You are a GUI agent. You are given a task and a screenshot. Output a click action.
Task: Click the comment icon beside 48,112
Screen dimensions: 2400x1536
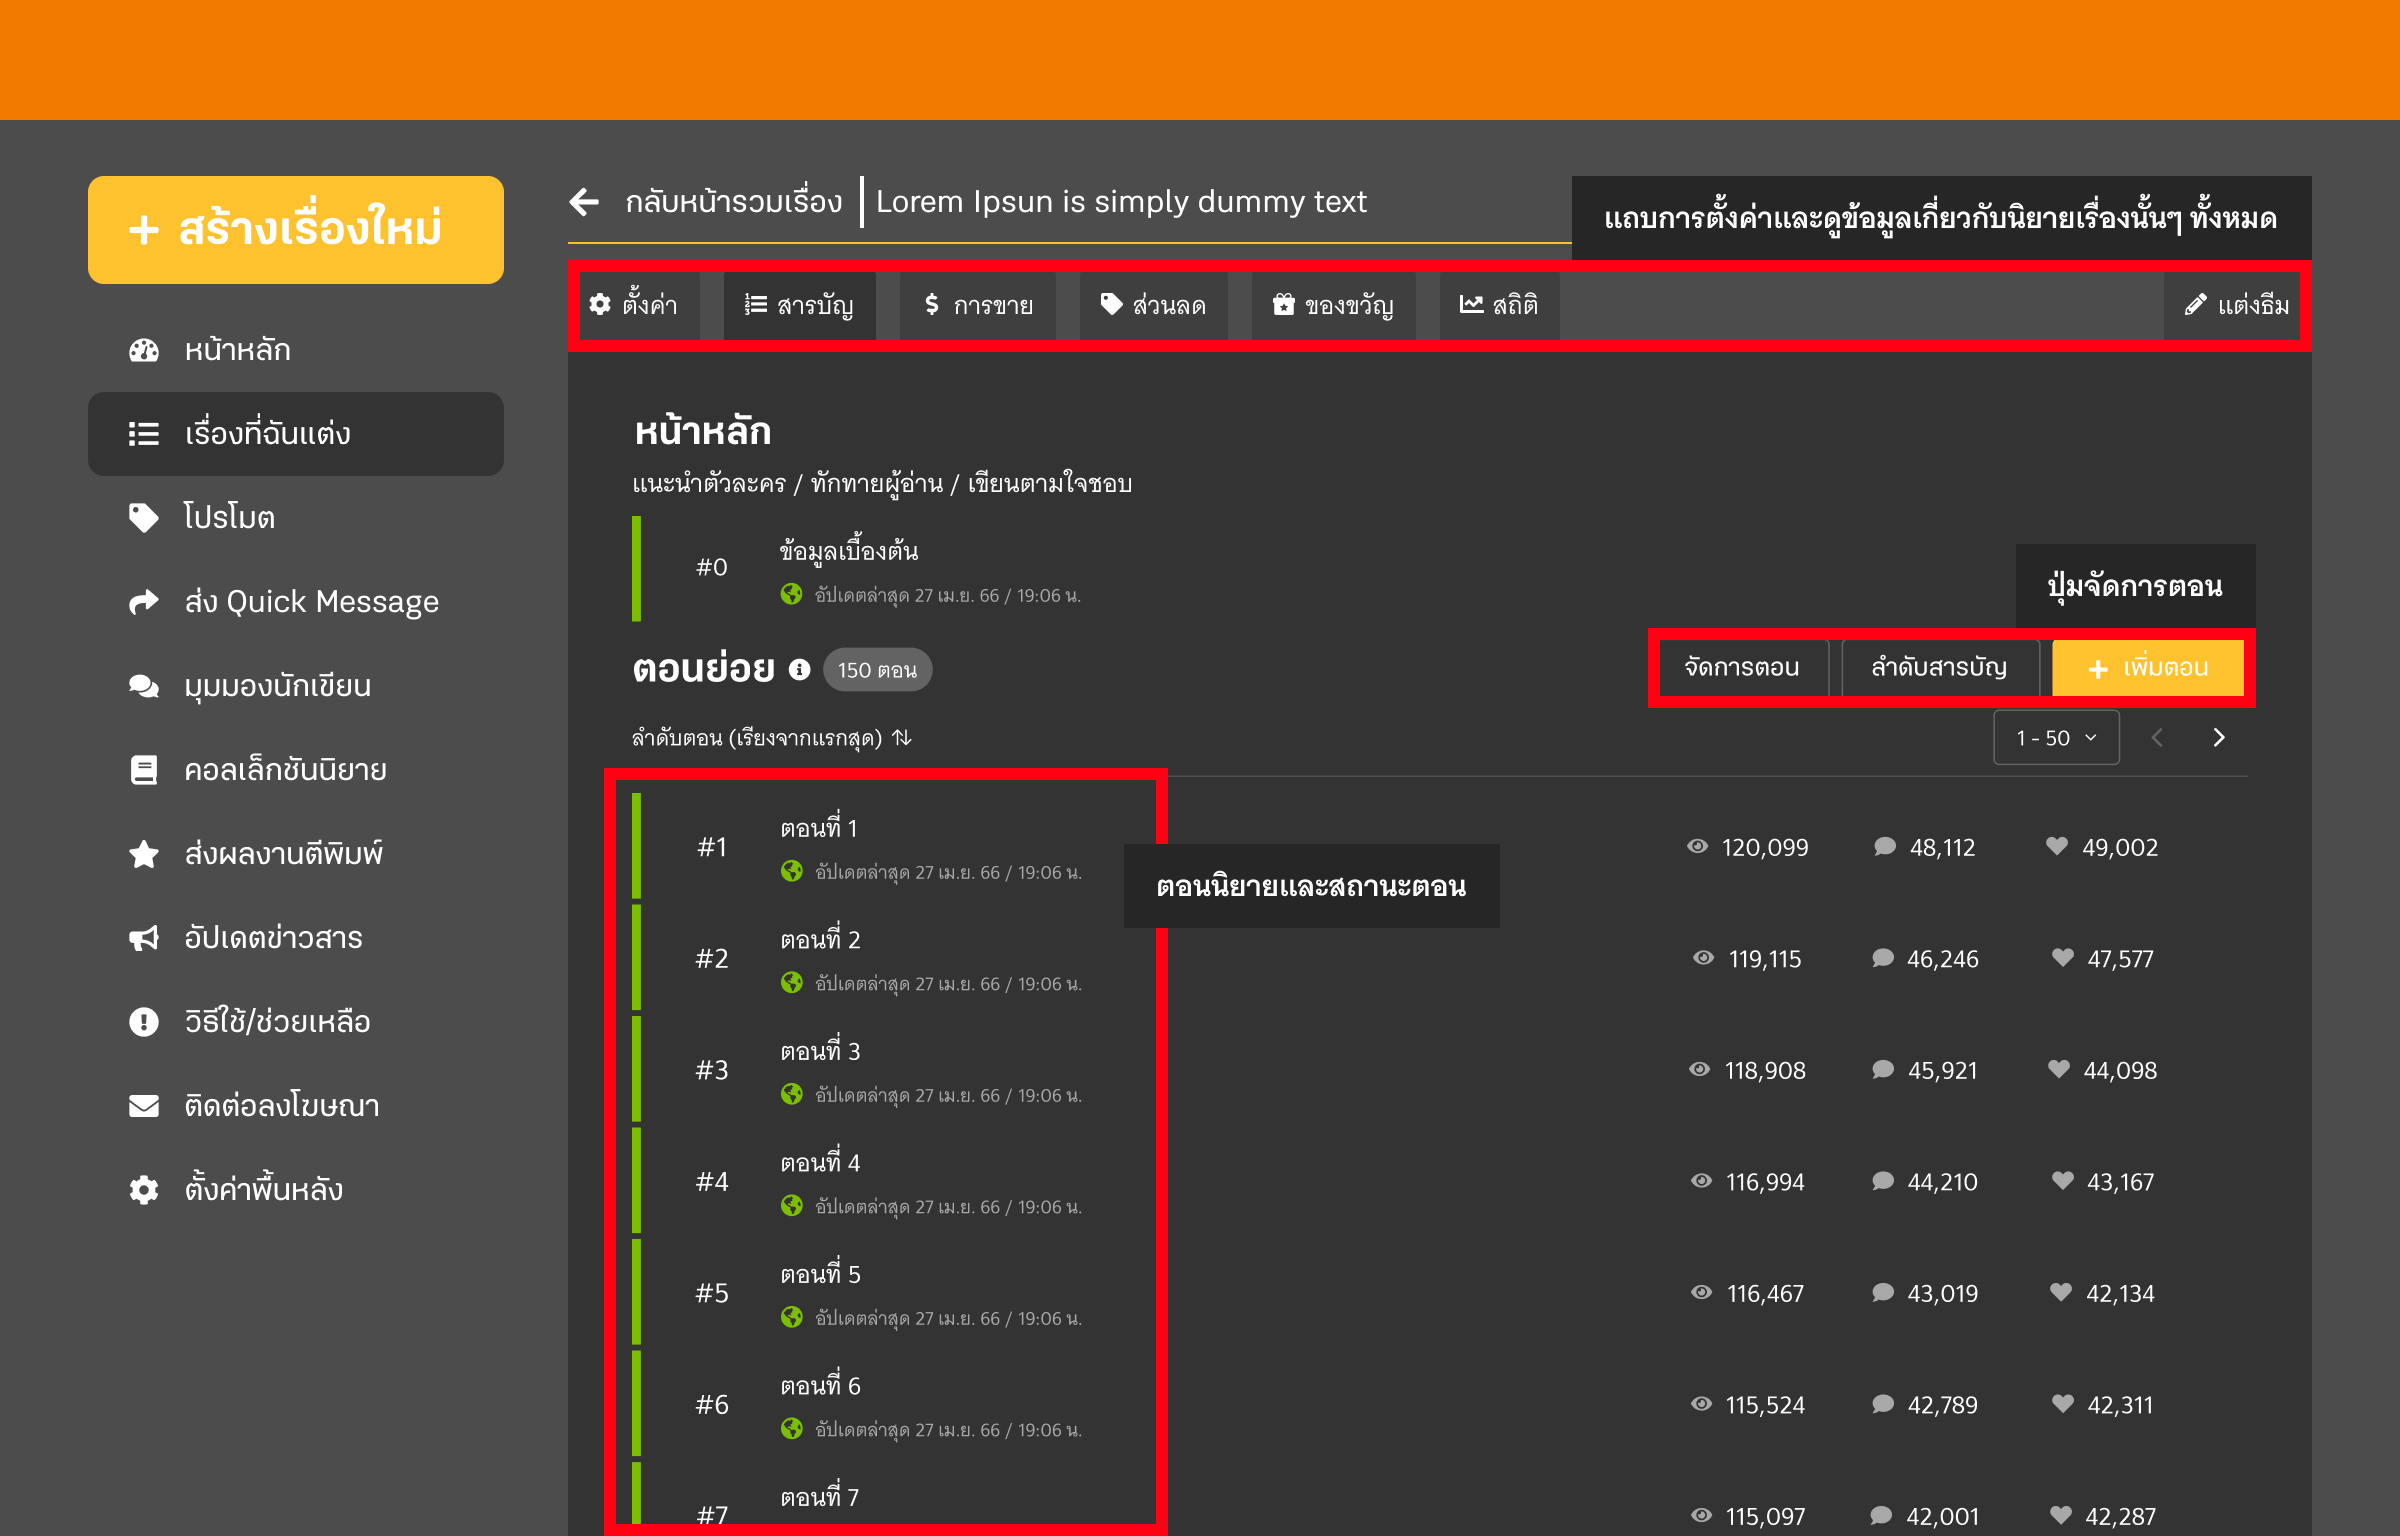click(1884, 847)
